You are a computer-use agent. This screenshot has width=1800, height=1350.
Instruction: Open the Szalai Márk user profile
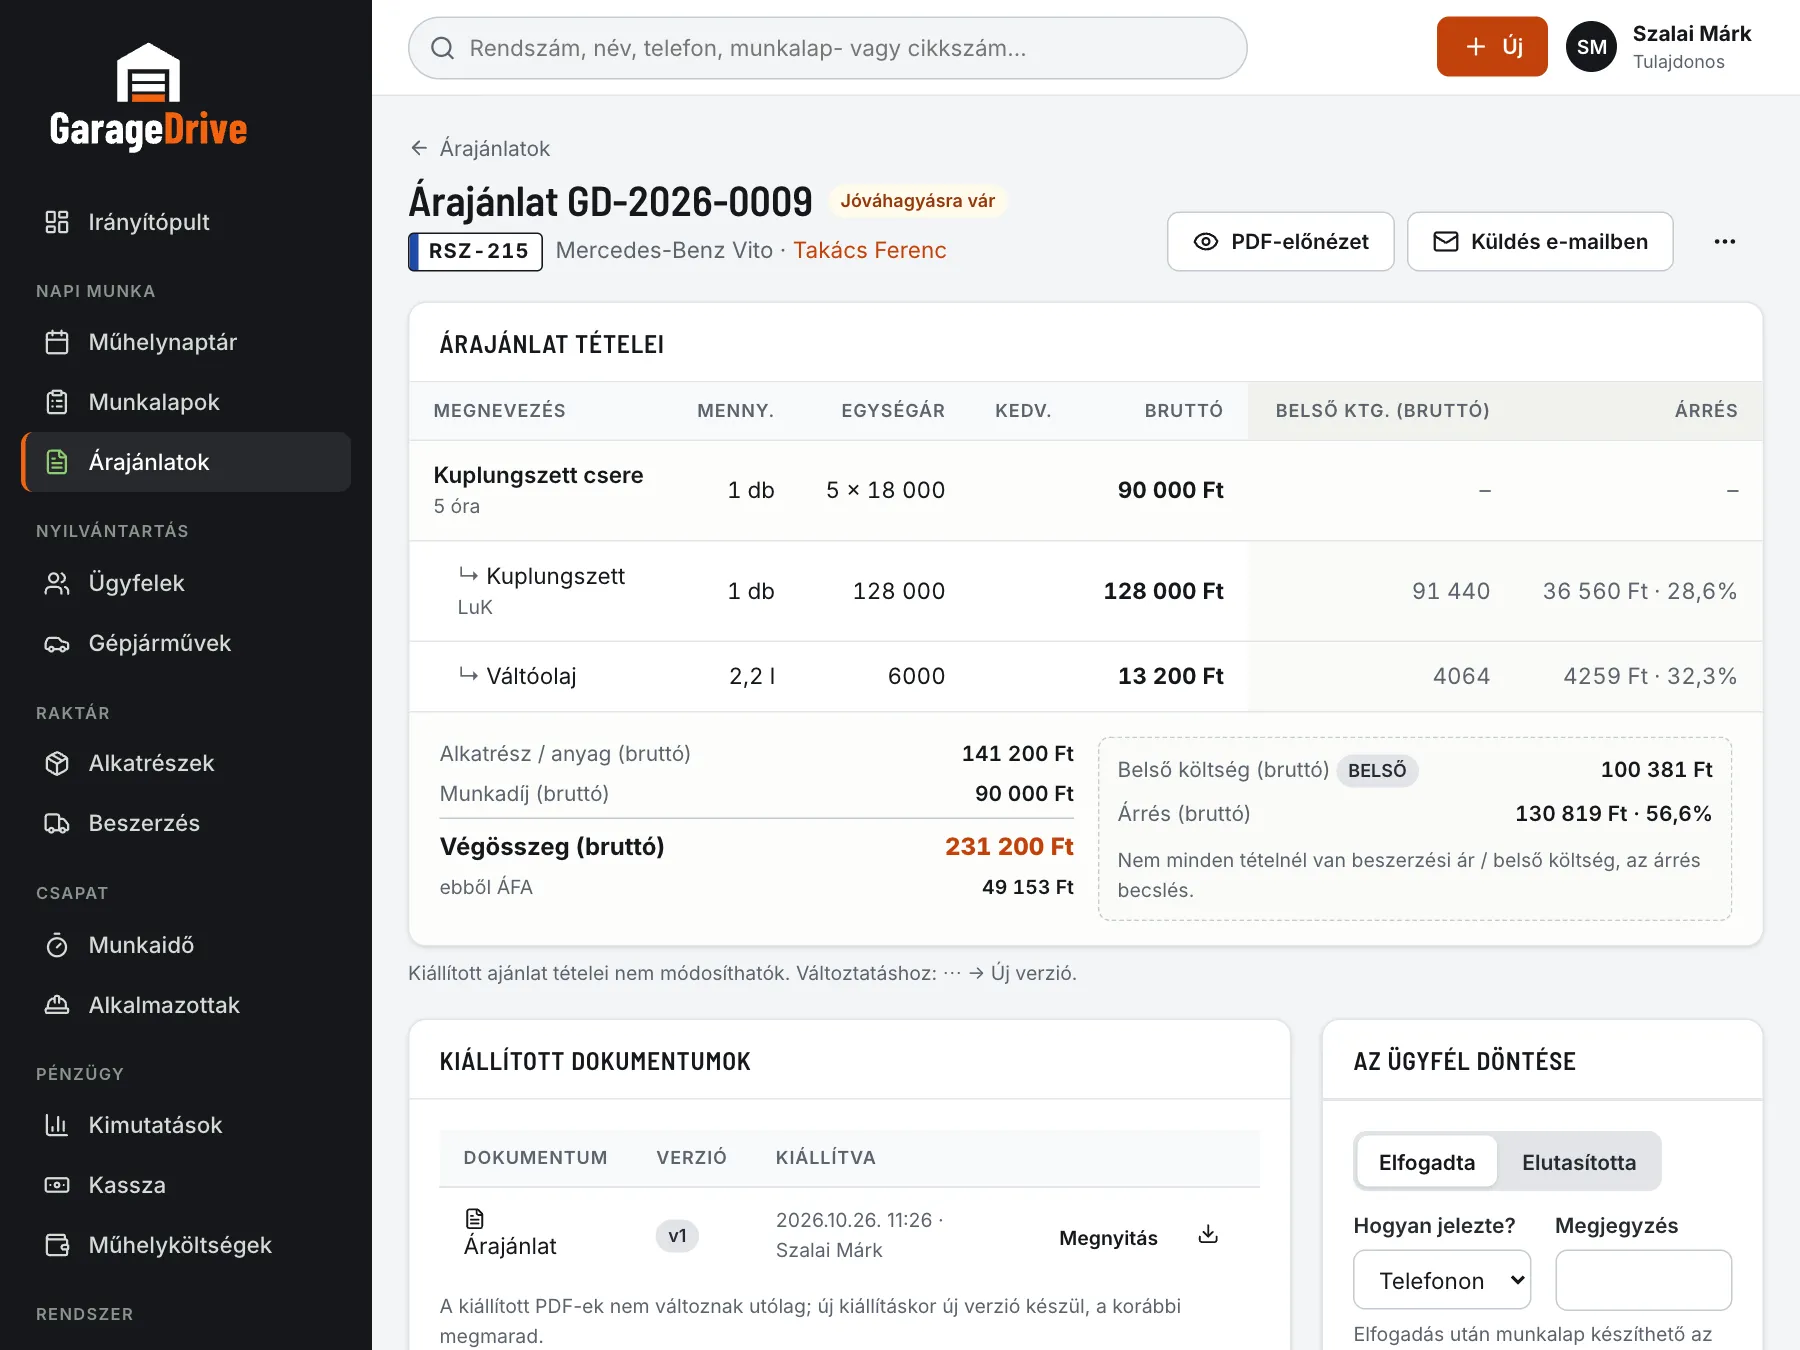(x=1660, y=47)
